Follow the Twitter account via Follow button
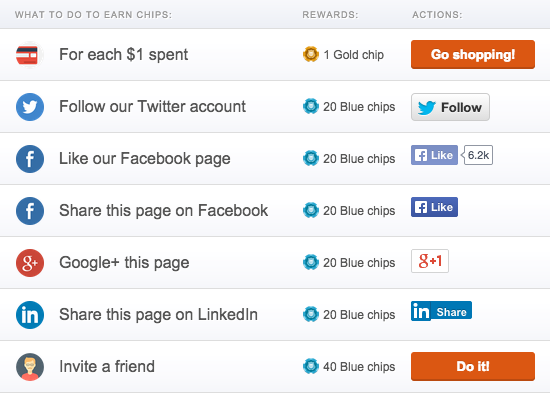 (450, 107)
